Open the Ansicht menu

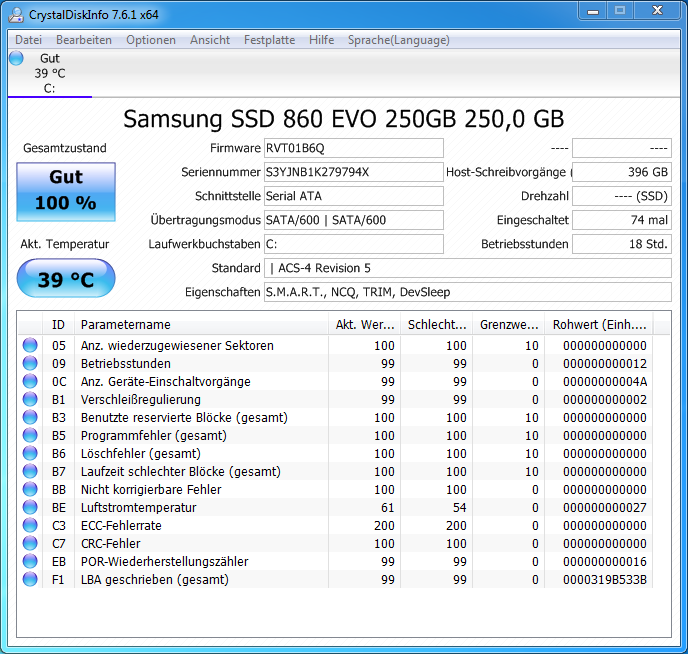pyautogui.click(x=210, y=40)
